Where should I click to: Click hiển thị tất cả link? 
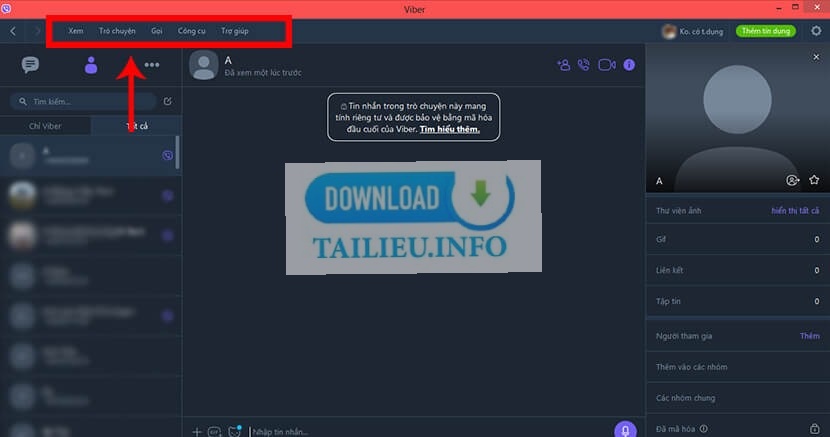point(795,211)
